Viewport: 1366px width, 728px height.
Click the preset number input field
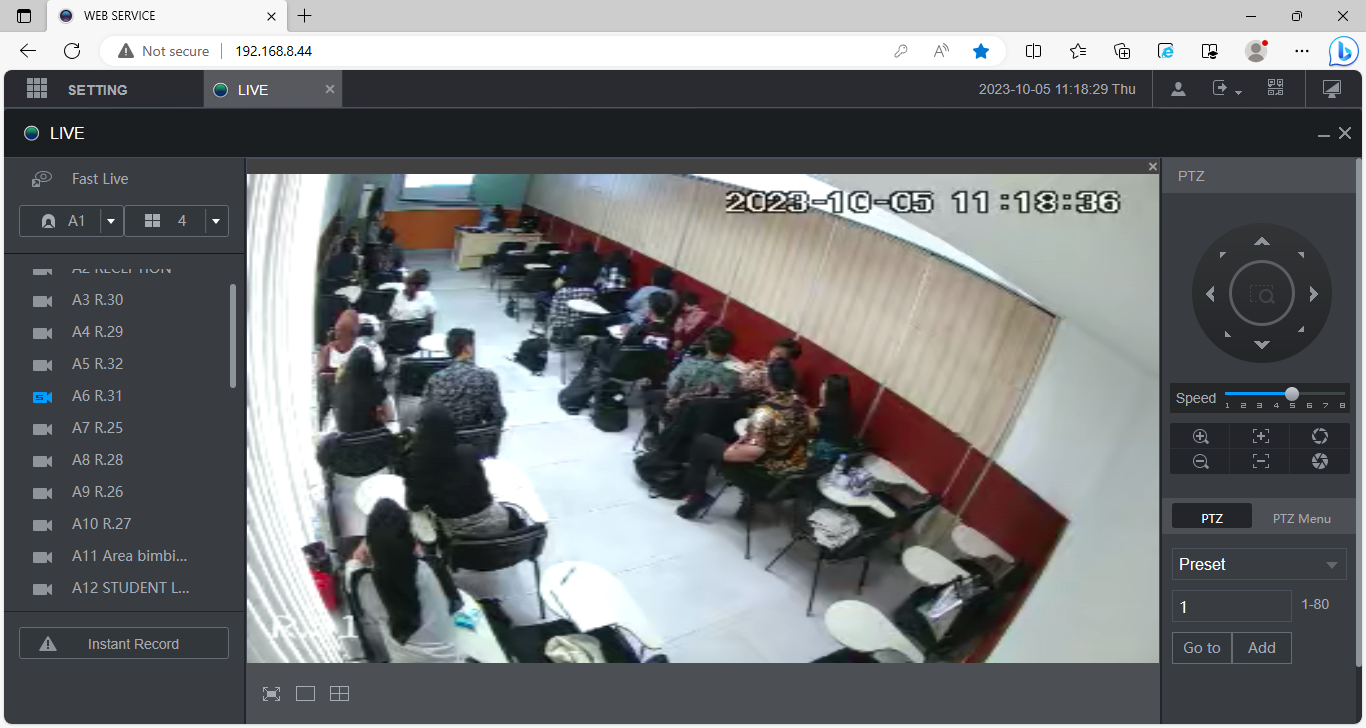coord(1232,606)
